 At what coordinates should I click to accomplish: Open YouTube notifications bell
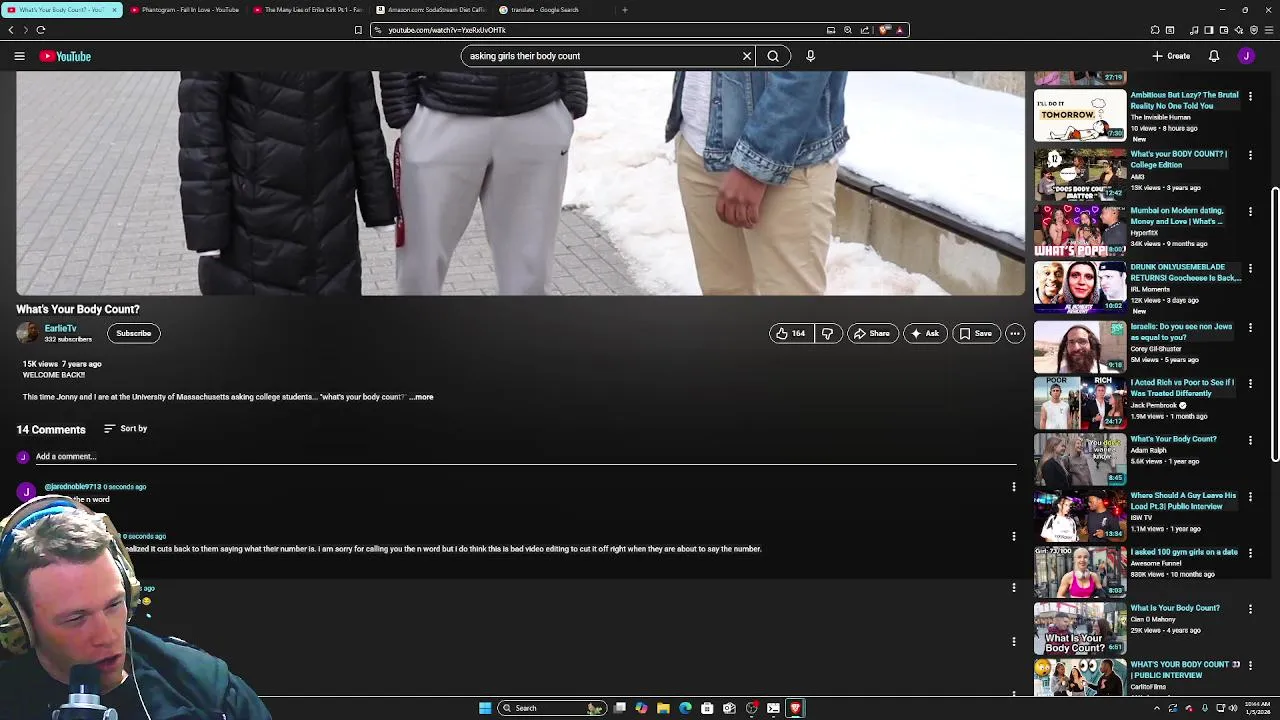1214,56
